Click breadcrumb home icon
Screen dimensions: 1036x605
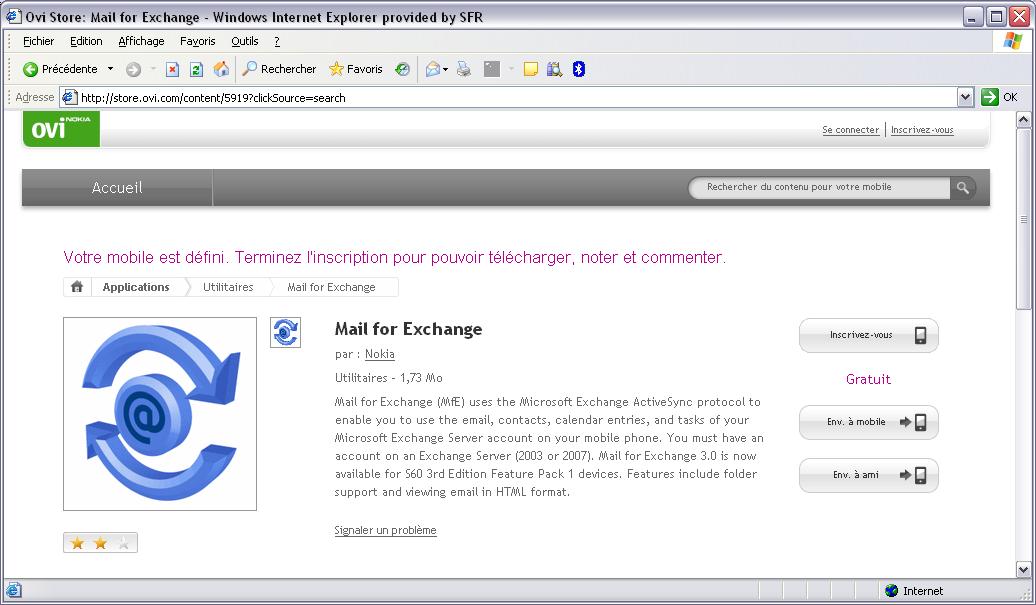[77, 287]
